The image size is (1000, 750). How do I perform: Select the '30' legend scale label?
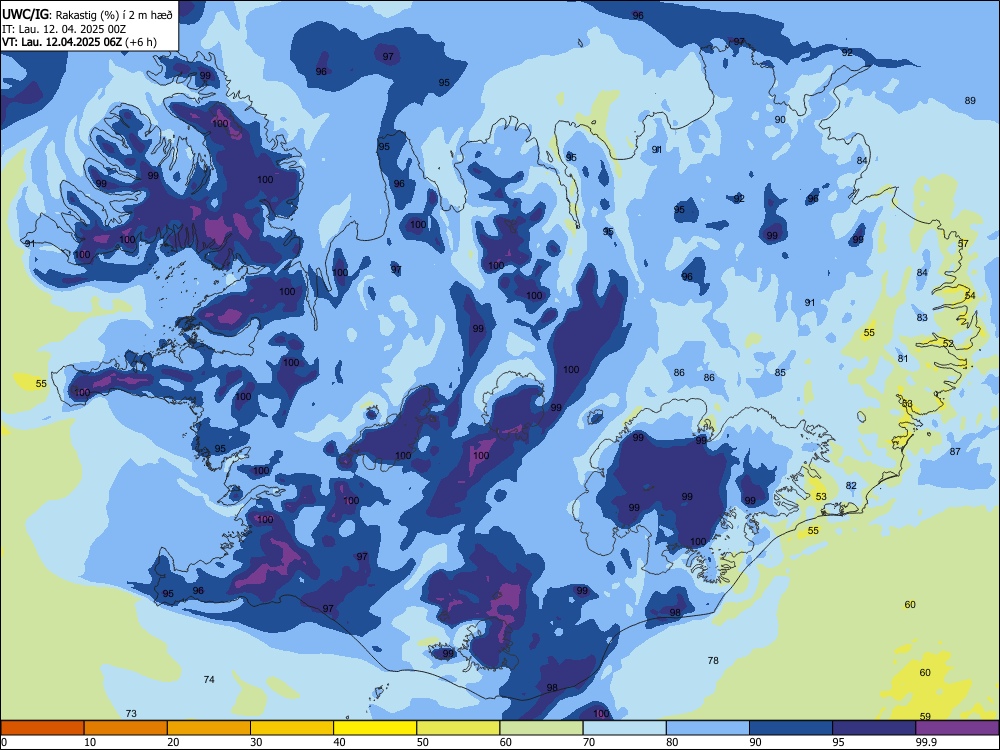pyautogui.click(x=256, y=742)
